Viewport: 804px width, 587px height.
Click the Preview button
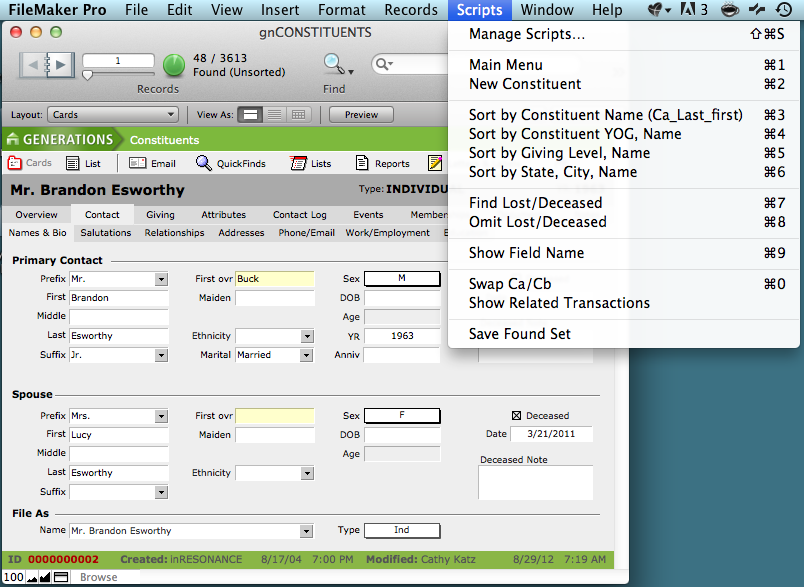[361, 115]
